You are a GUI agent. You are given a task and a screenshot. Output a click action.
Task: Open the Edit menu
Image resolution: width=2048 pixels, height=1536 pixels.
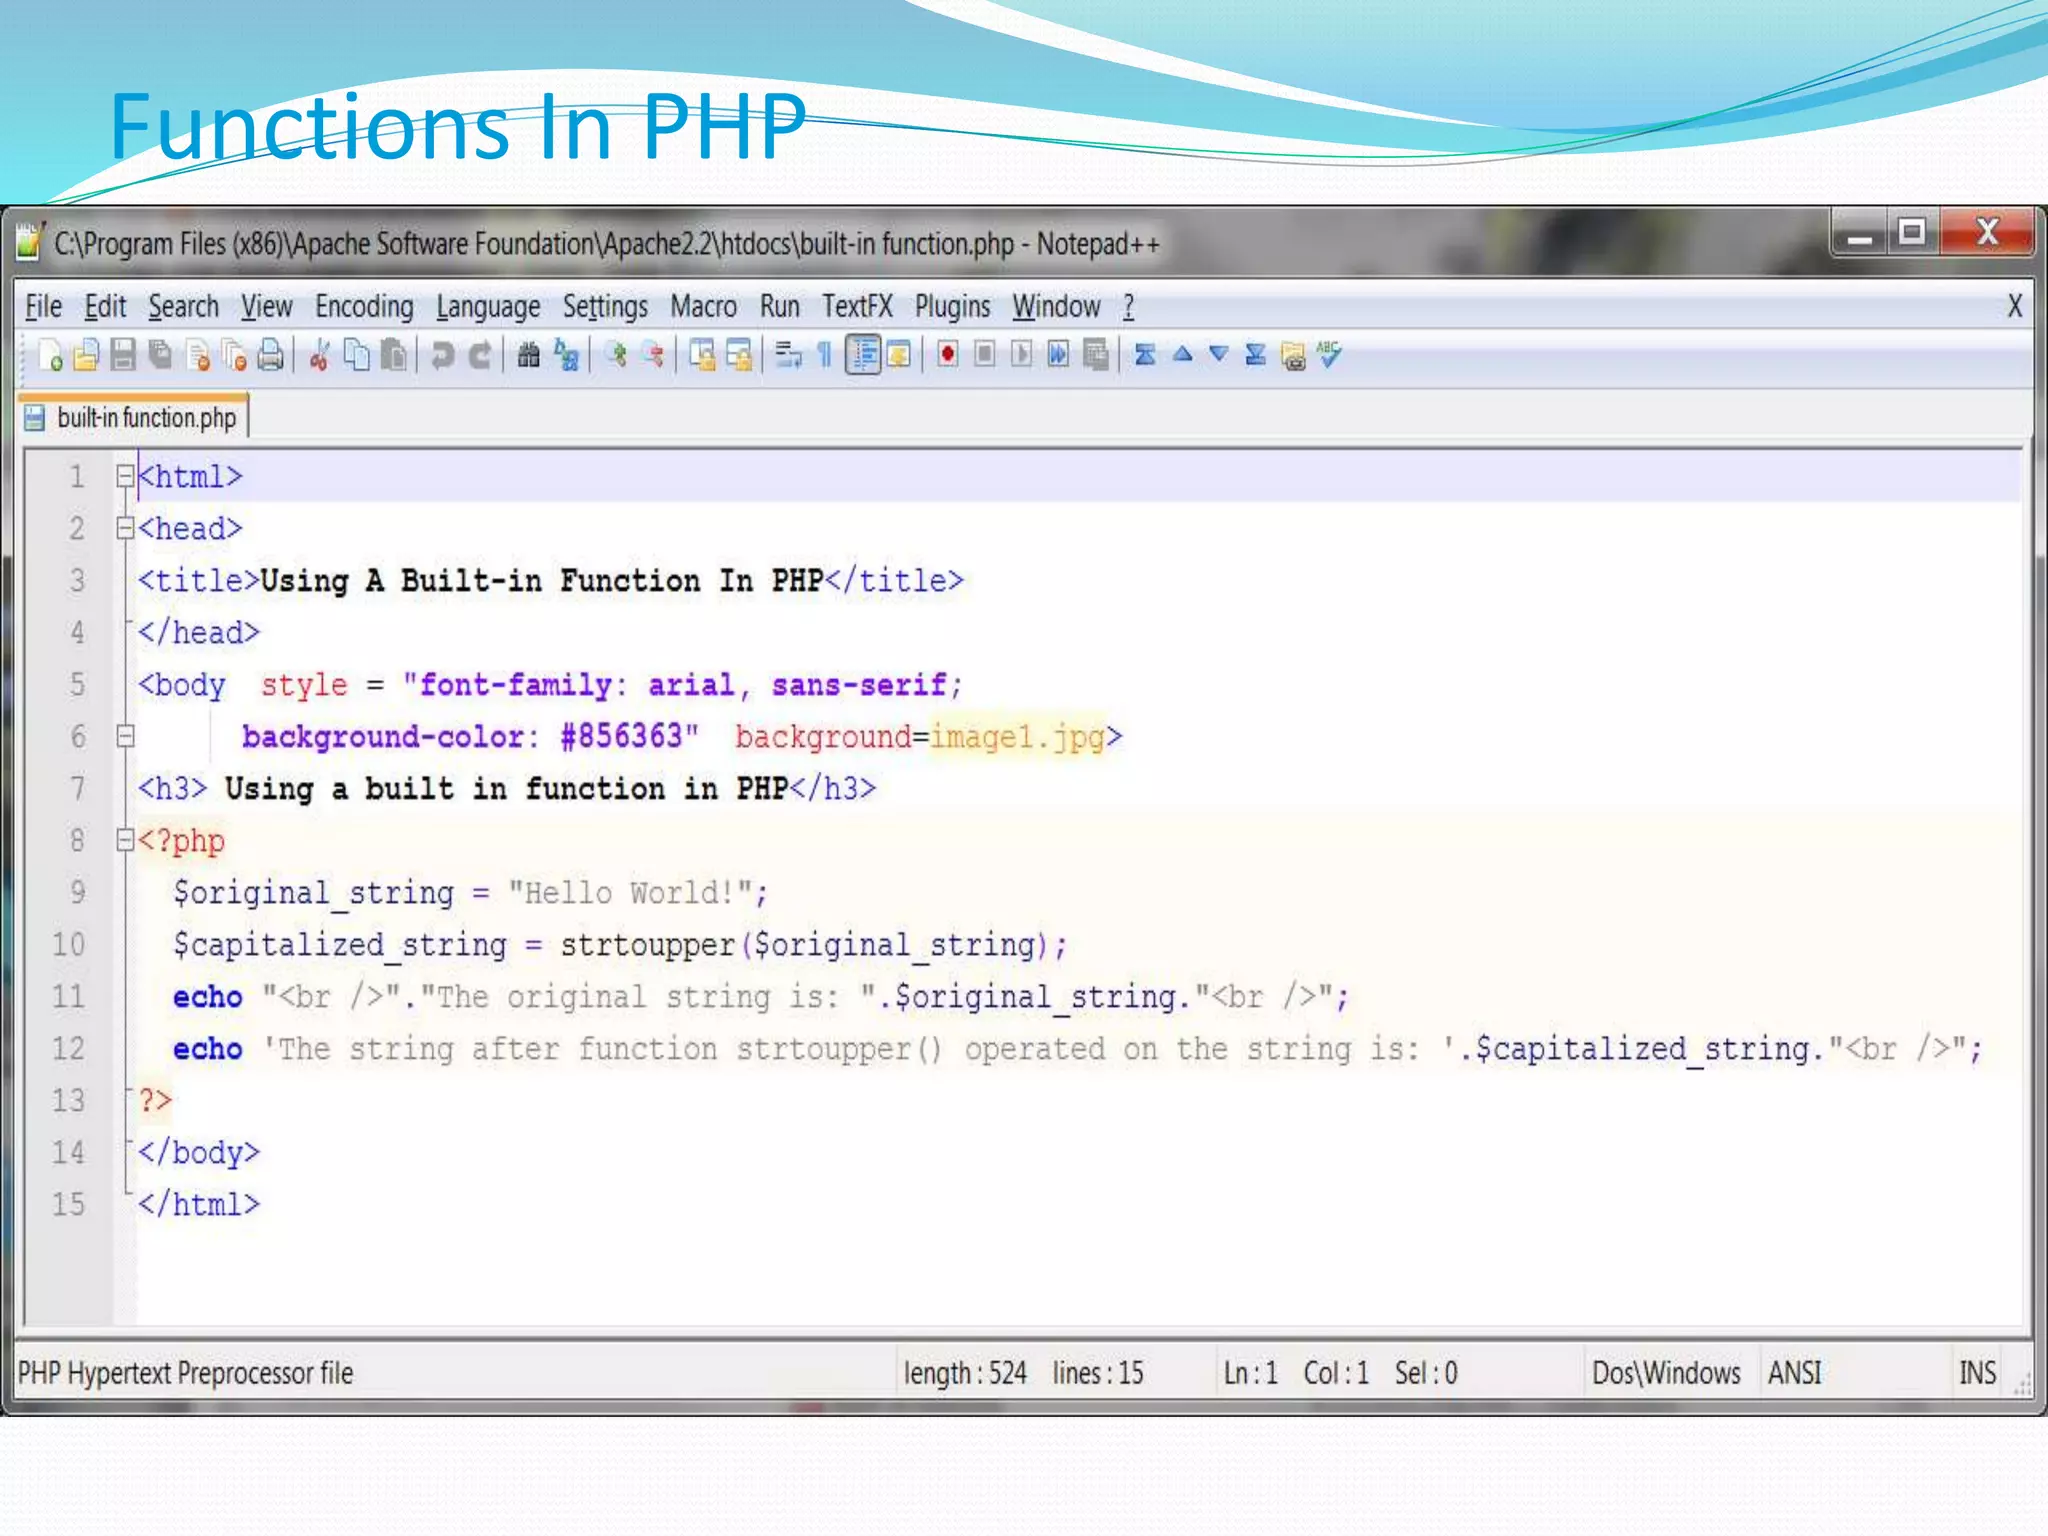click(105, 306)
